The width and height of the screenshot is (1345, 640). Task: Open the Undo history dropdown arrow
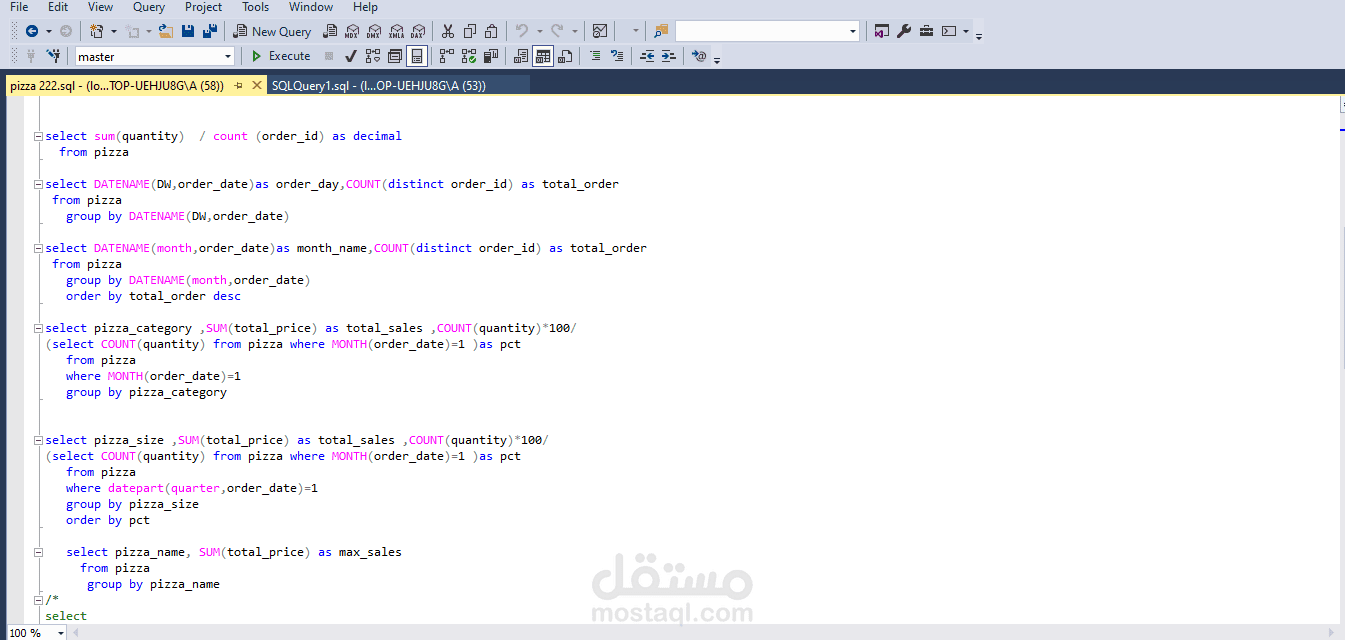click(x=540, y=31)
